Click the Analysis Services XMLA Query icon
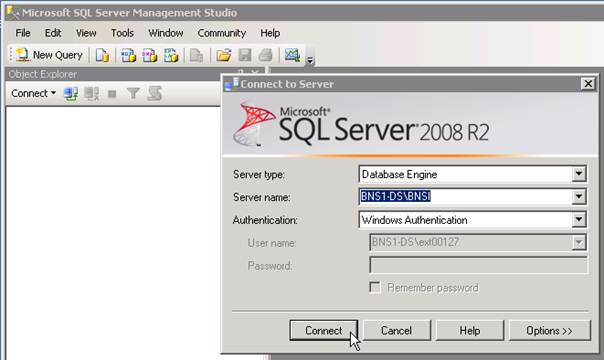Viewport: 604px width, 360px height. pos(171,55)
